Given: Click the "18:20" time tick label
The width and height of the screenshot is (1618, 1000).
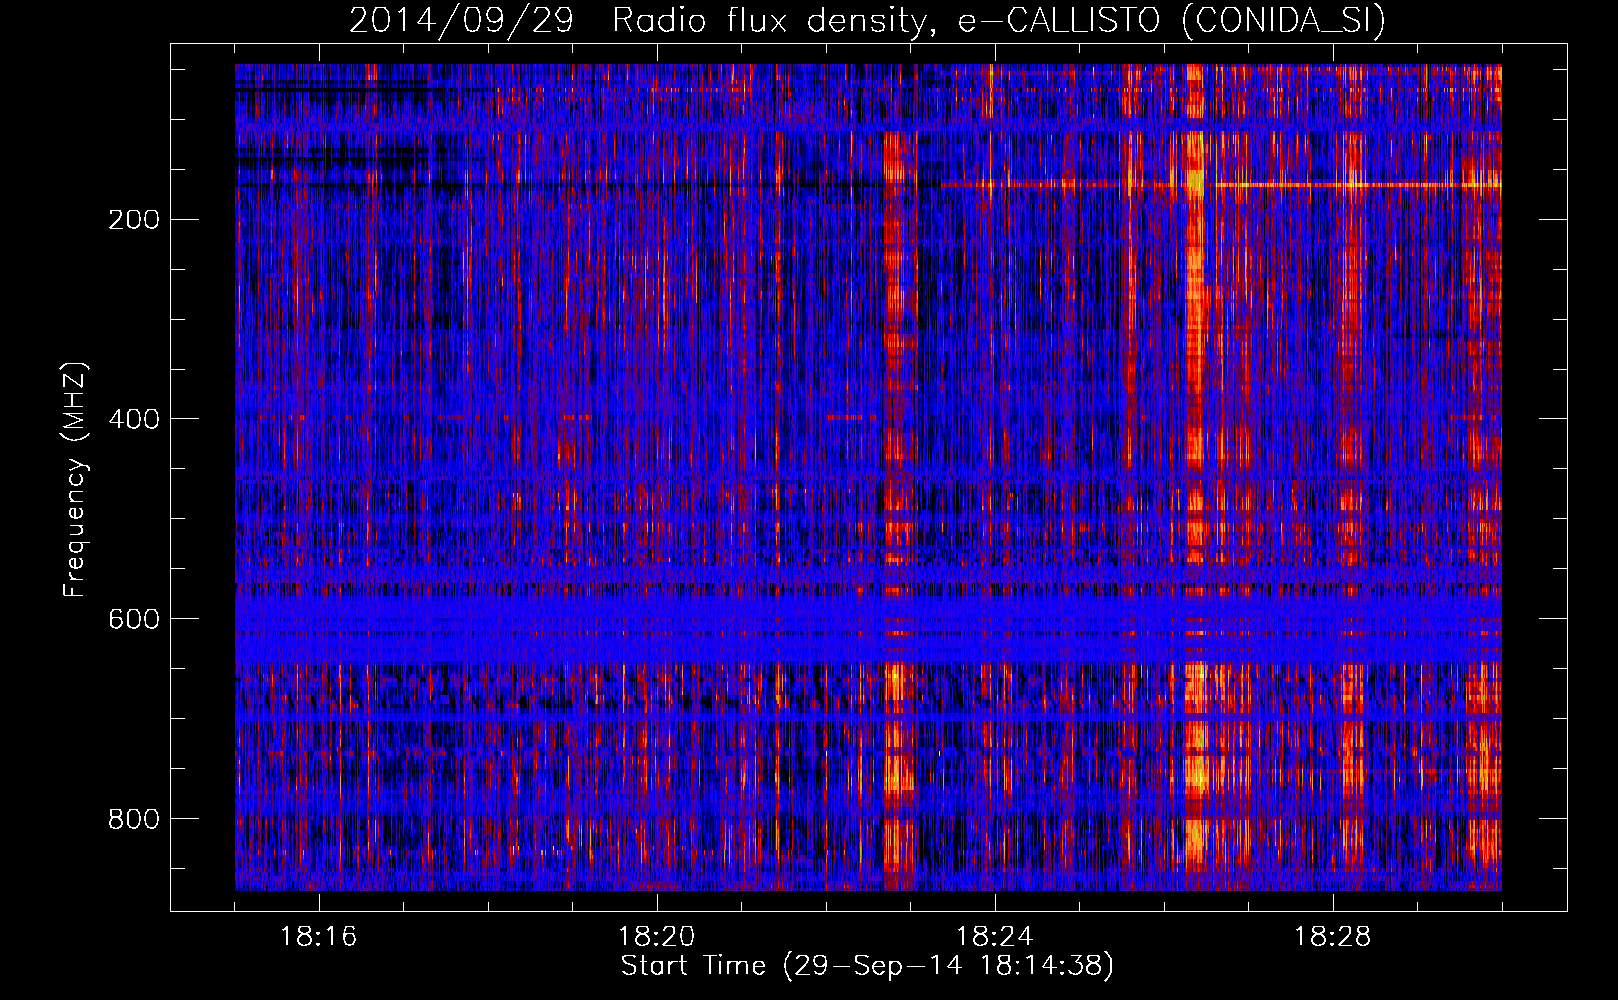Looking at the screenshot, I should [657, 937].
